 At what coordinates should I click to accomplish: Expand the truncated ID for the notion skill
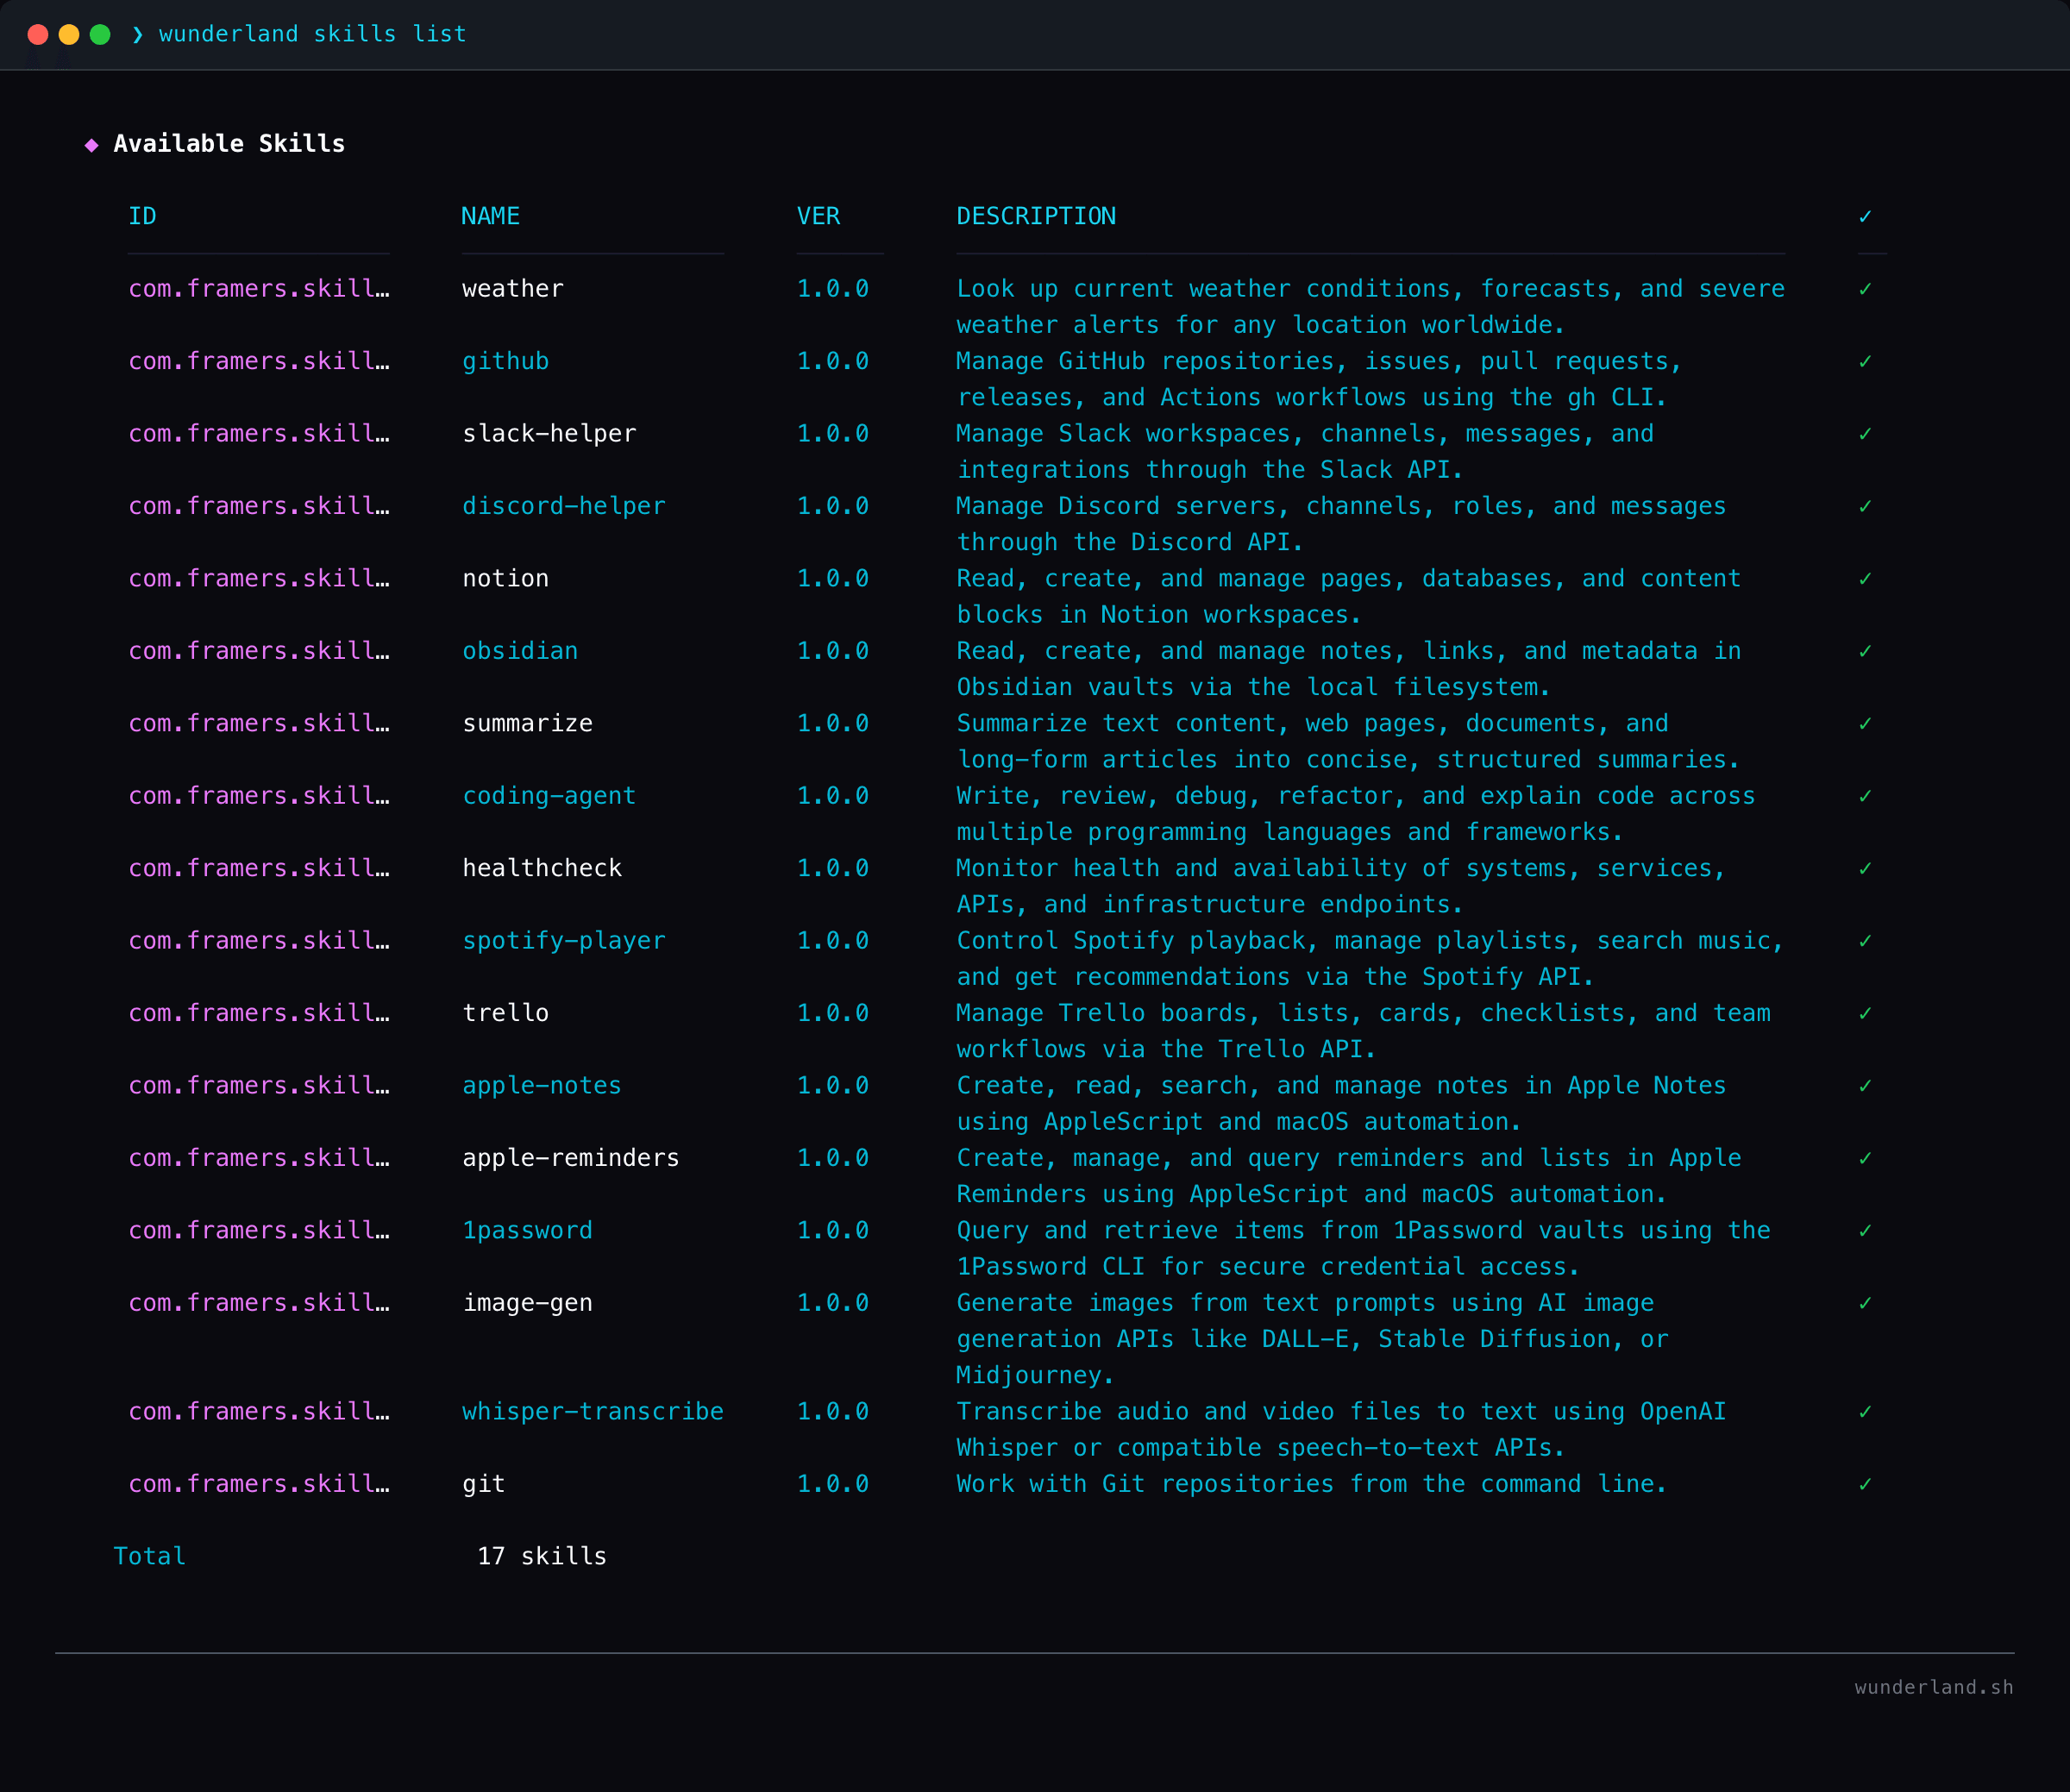[x=259, y=578]
